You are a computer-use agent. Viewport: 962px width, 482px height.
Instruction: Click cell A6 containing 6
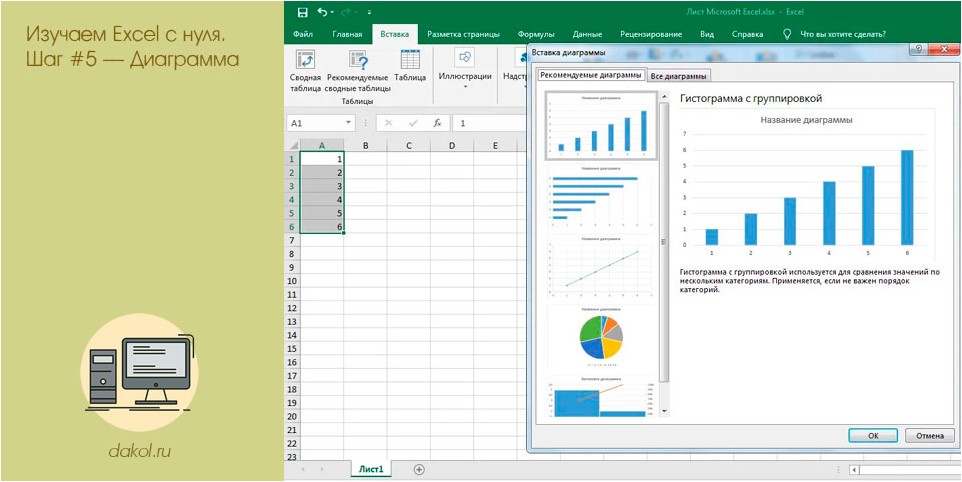pyautogui.click(x=322, y=226)
